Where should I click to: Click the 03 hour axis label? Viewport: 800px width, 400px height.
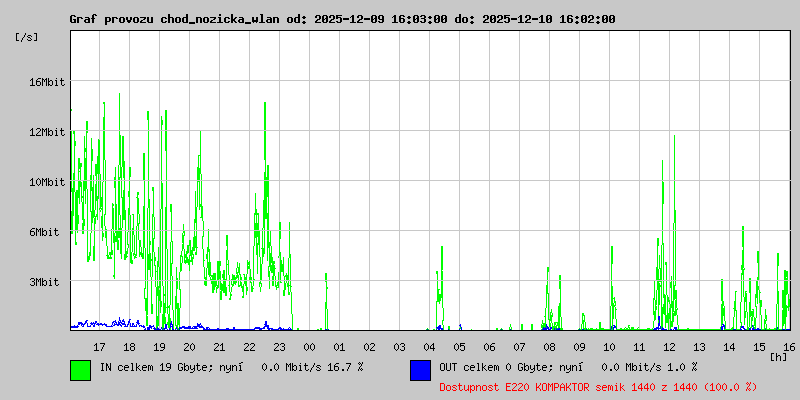[x=399, y=347]
